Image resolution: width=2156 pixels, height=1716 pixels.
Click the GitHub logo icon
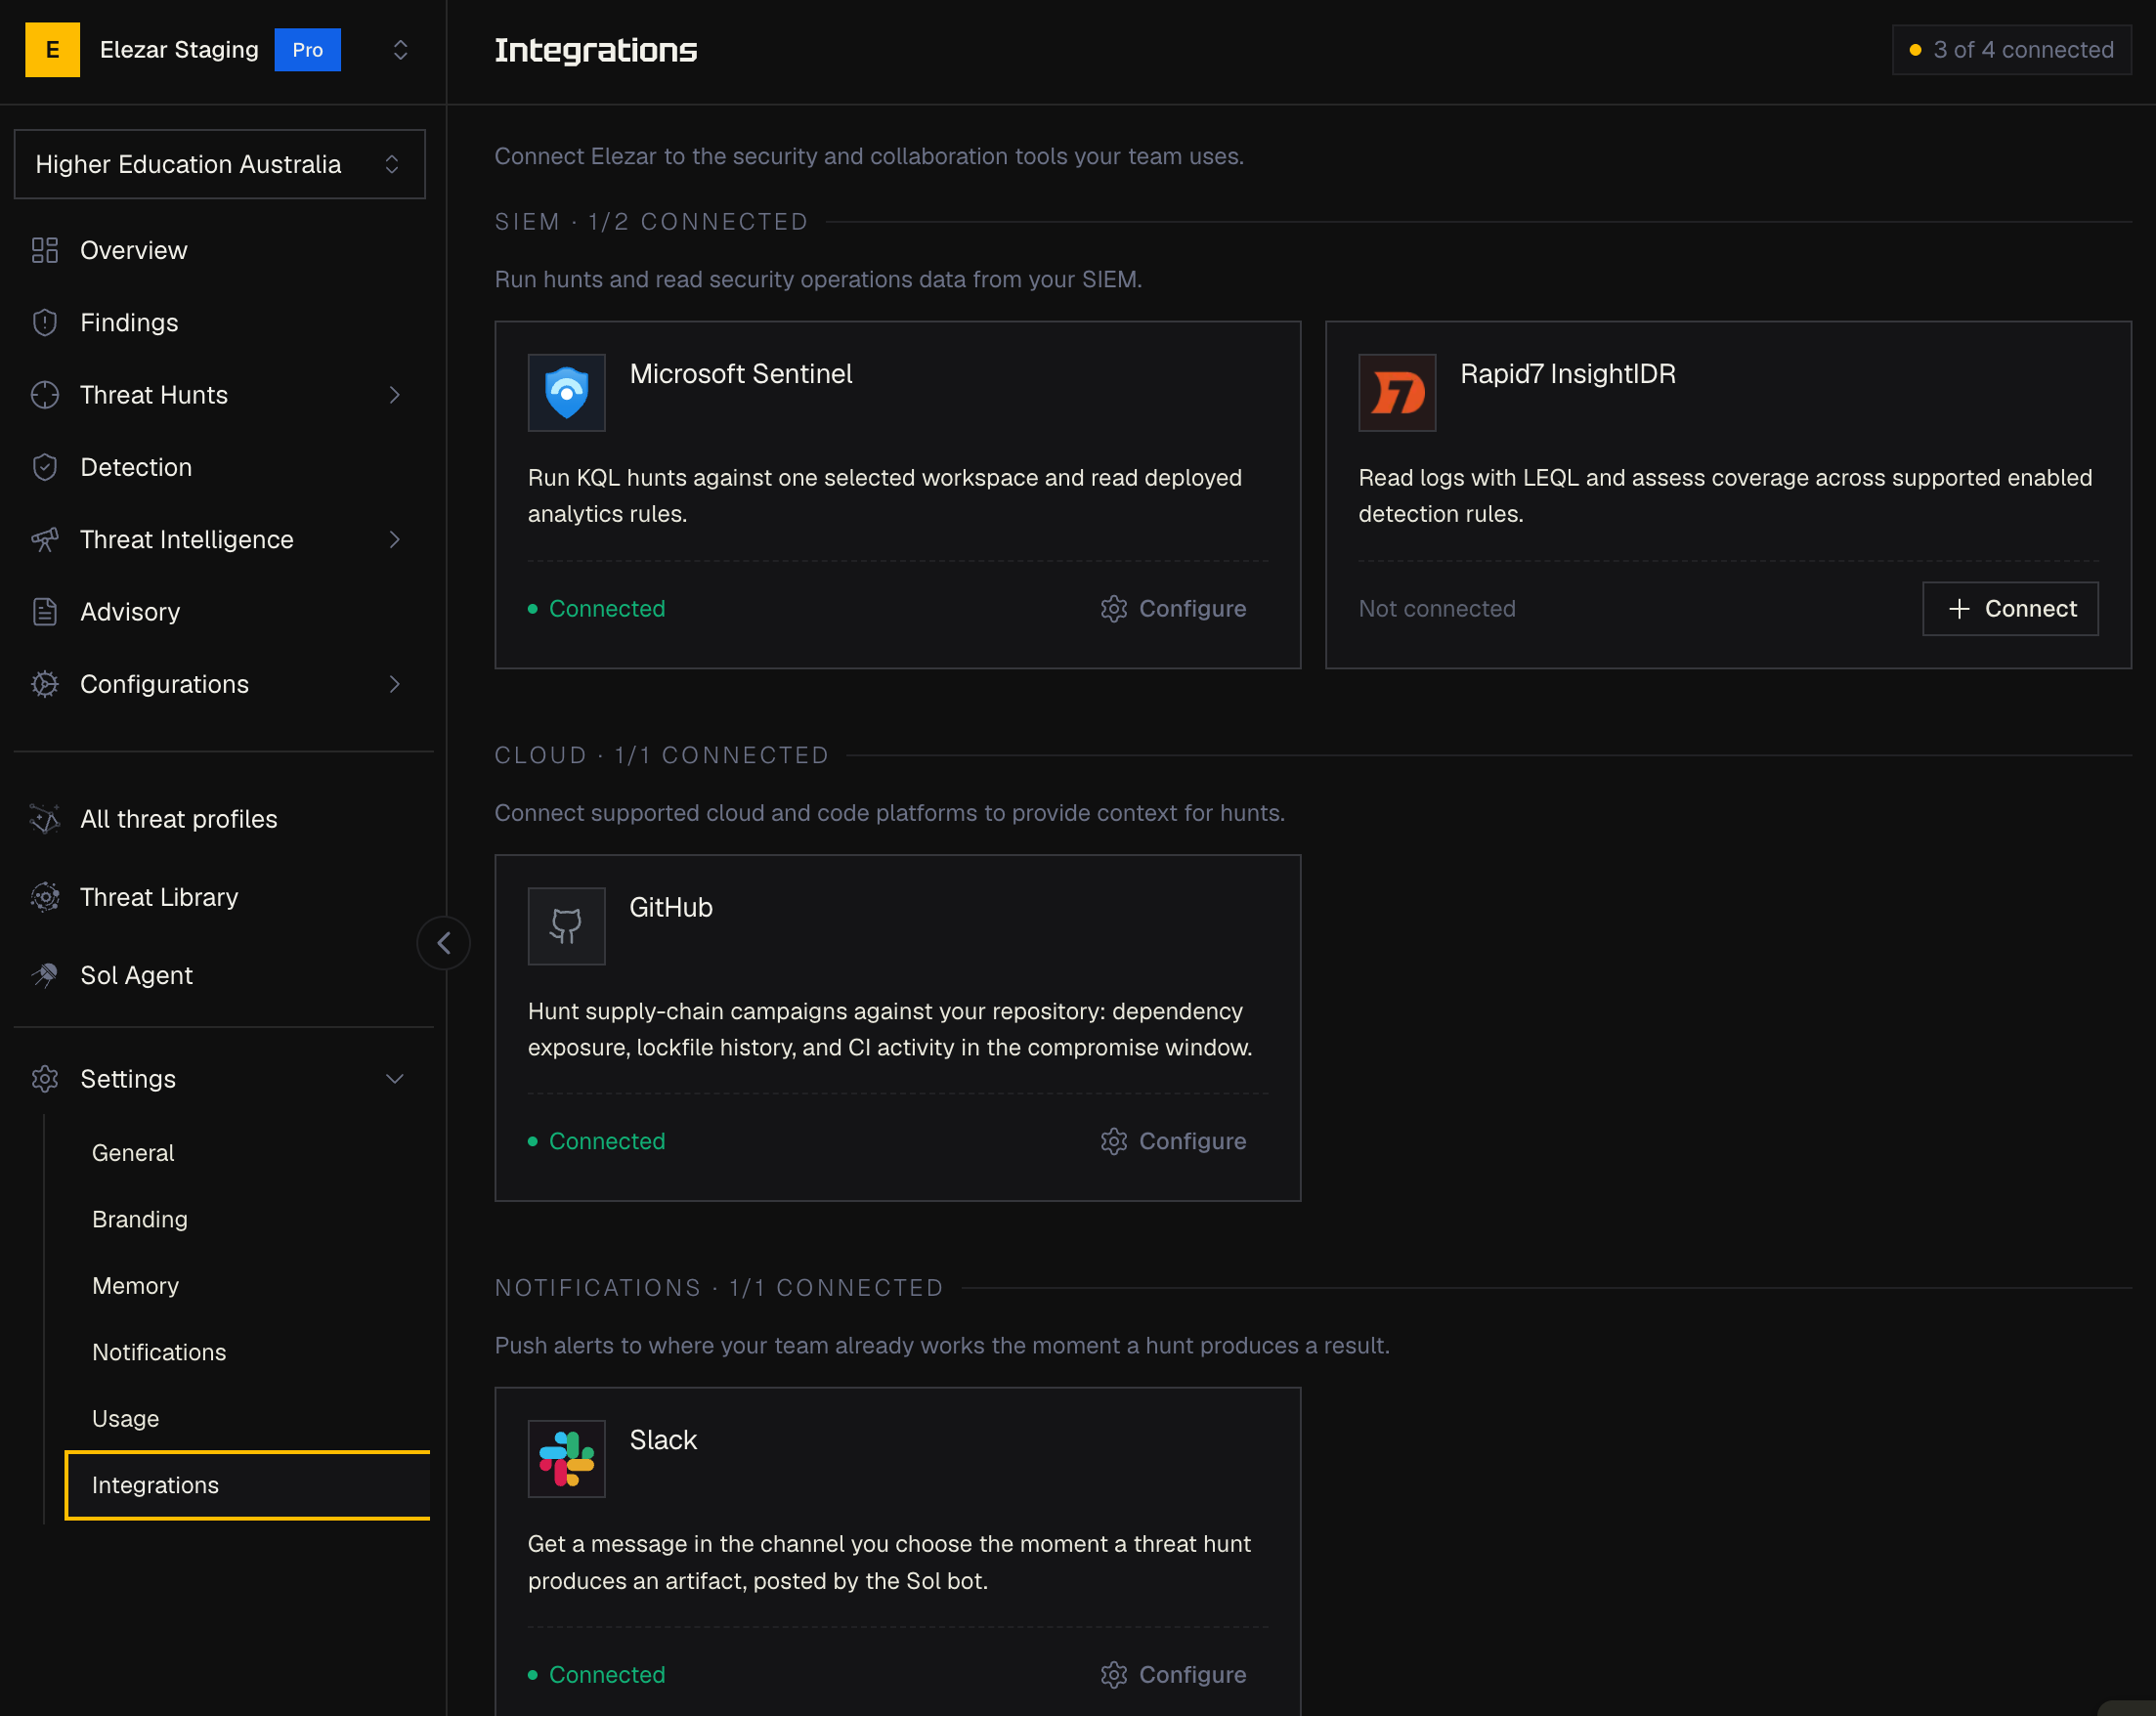click(x=566, y=926)
